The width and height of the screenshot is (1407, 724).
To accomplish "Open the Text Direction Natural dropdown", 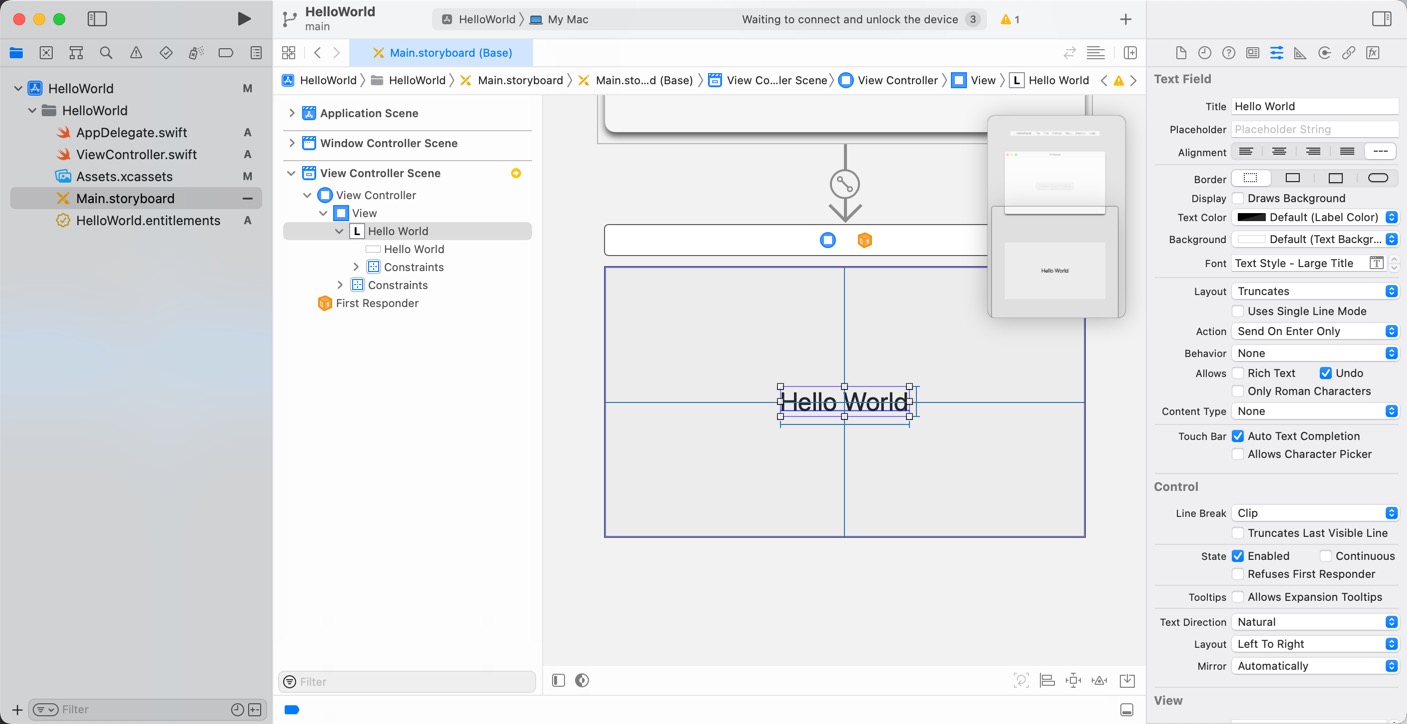I will pyautogui.click(x=1315, y=622).
